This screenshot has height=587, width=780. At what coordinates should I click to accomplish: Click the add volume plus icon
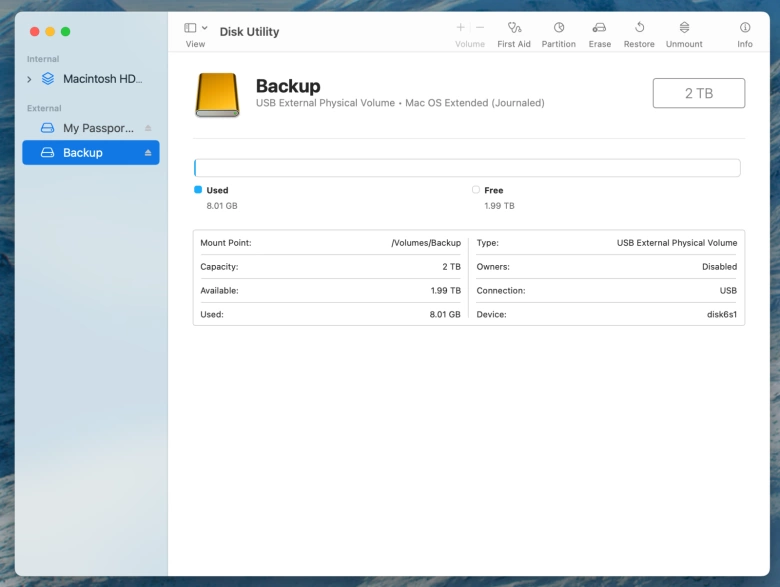coord(460,28)
